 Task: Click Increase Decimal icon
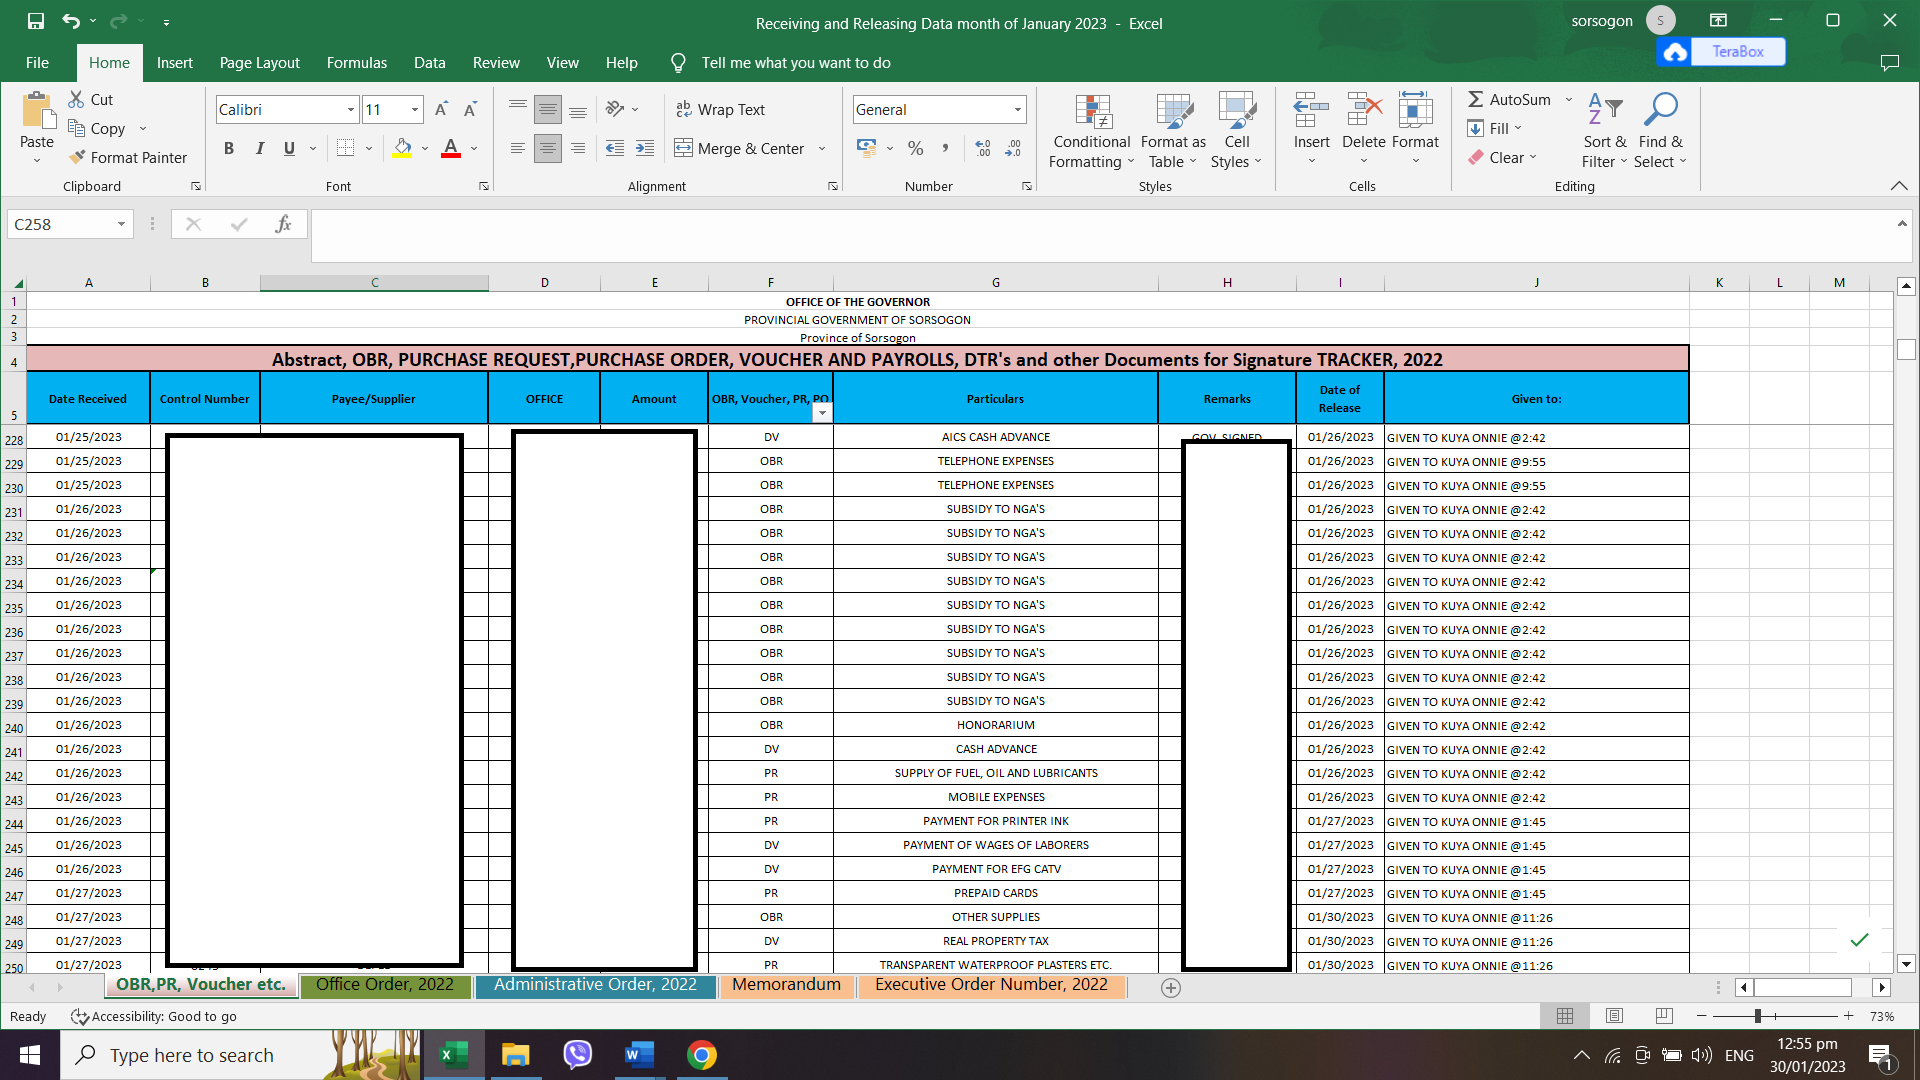[x=983, y=148]
